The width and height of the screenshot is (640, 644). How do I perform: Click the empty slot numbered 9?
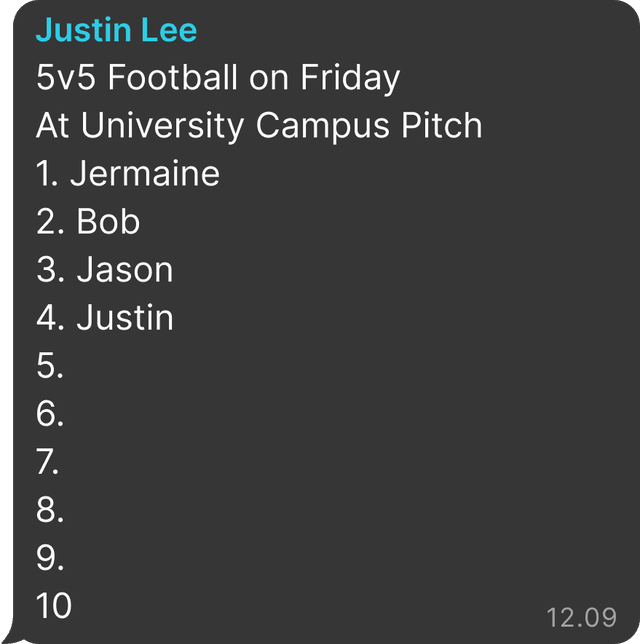point(50,558)
